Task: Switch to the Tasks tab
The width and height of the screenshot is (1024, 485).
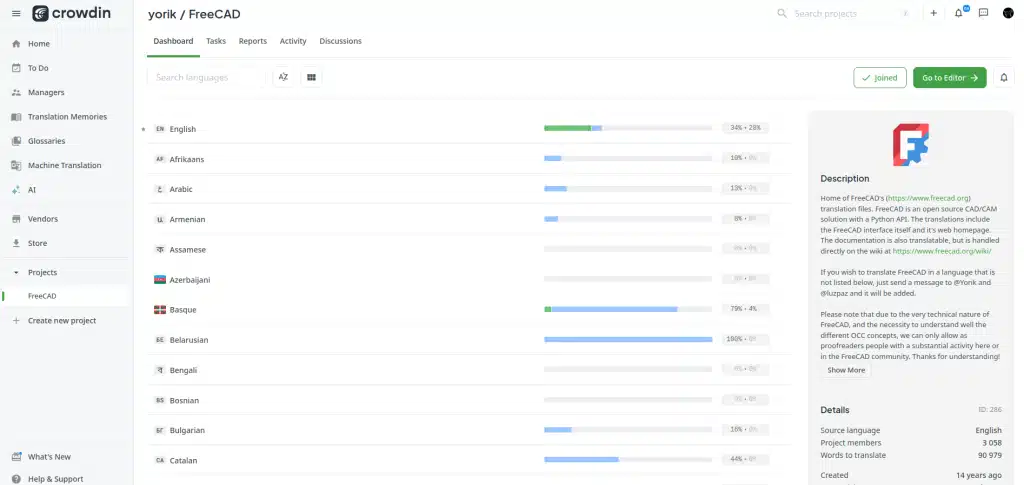Action: point(216,41)
